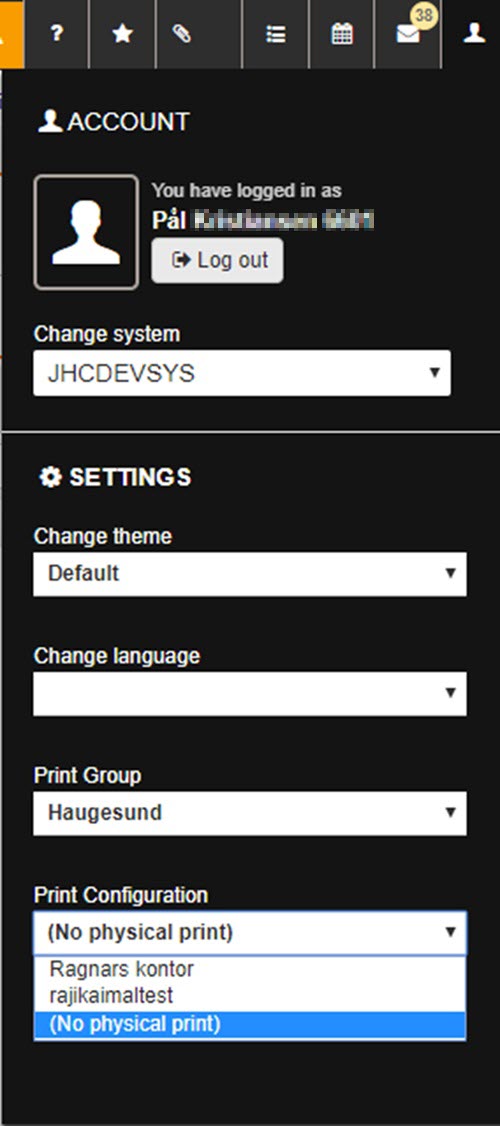This screenshot has width=500, height=1126.
Task: Open the list view icon
Action: click(x=276, y=34)
